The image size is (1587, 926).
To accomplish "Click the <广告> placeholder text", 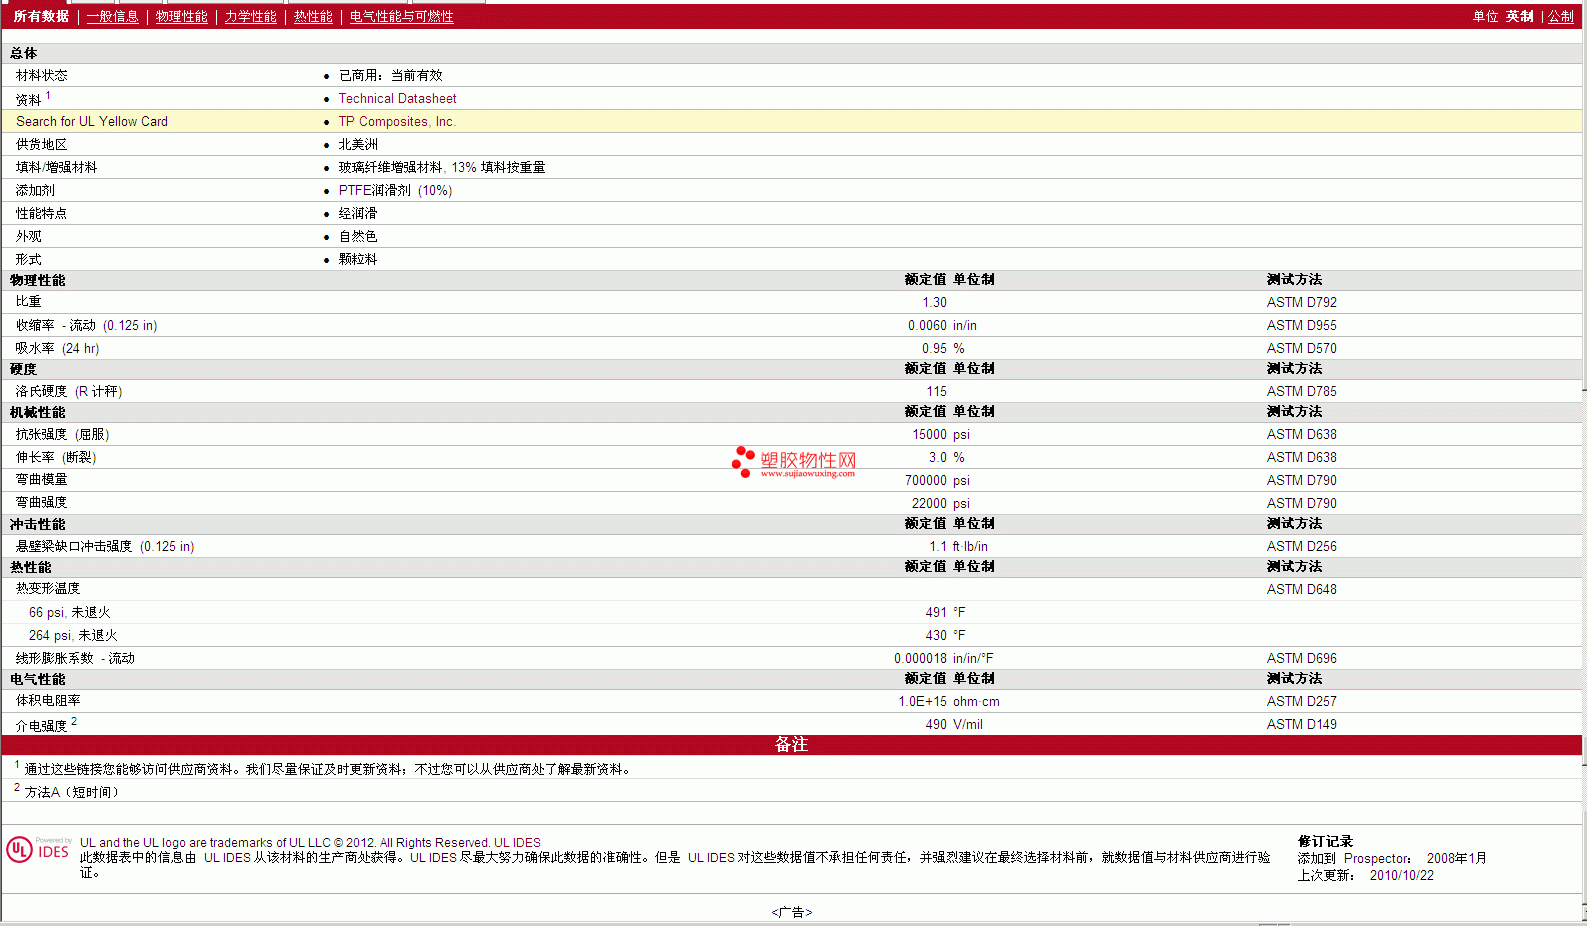I will pyautogui.click(x=791, y=912).
